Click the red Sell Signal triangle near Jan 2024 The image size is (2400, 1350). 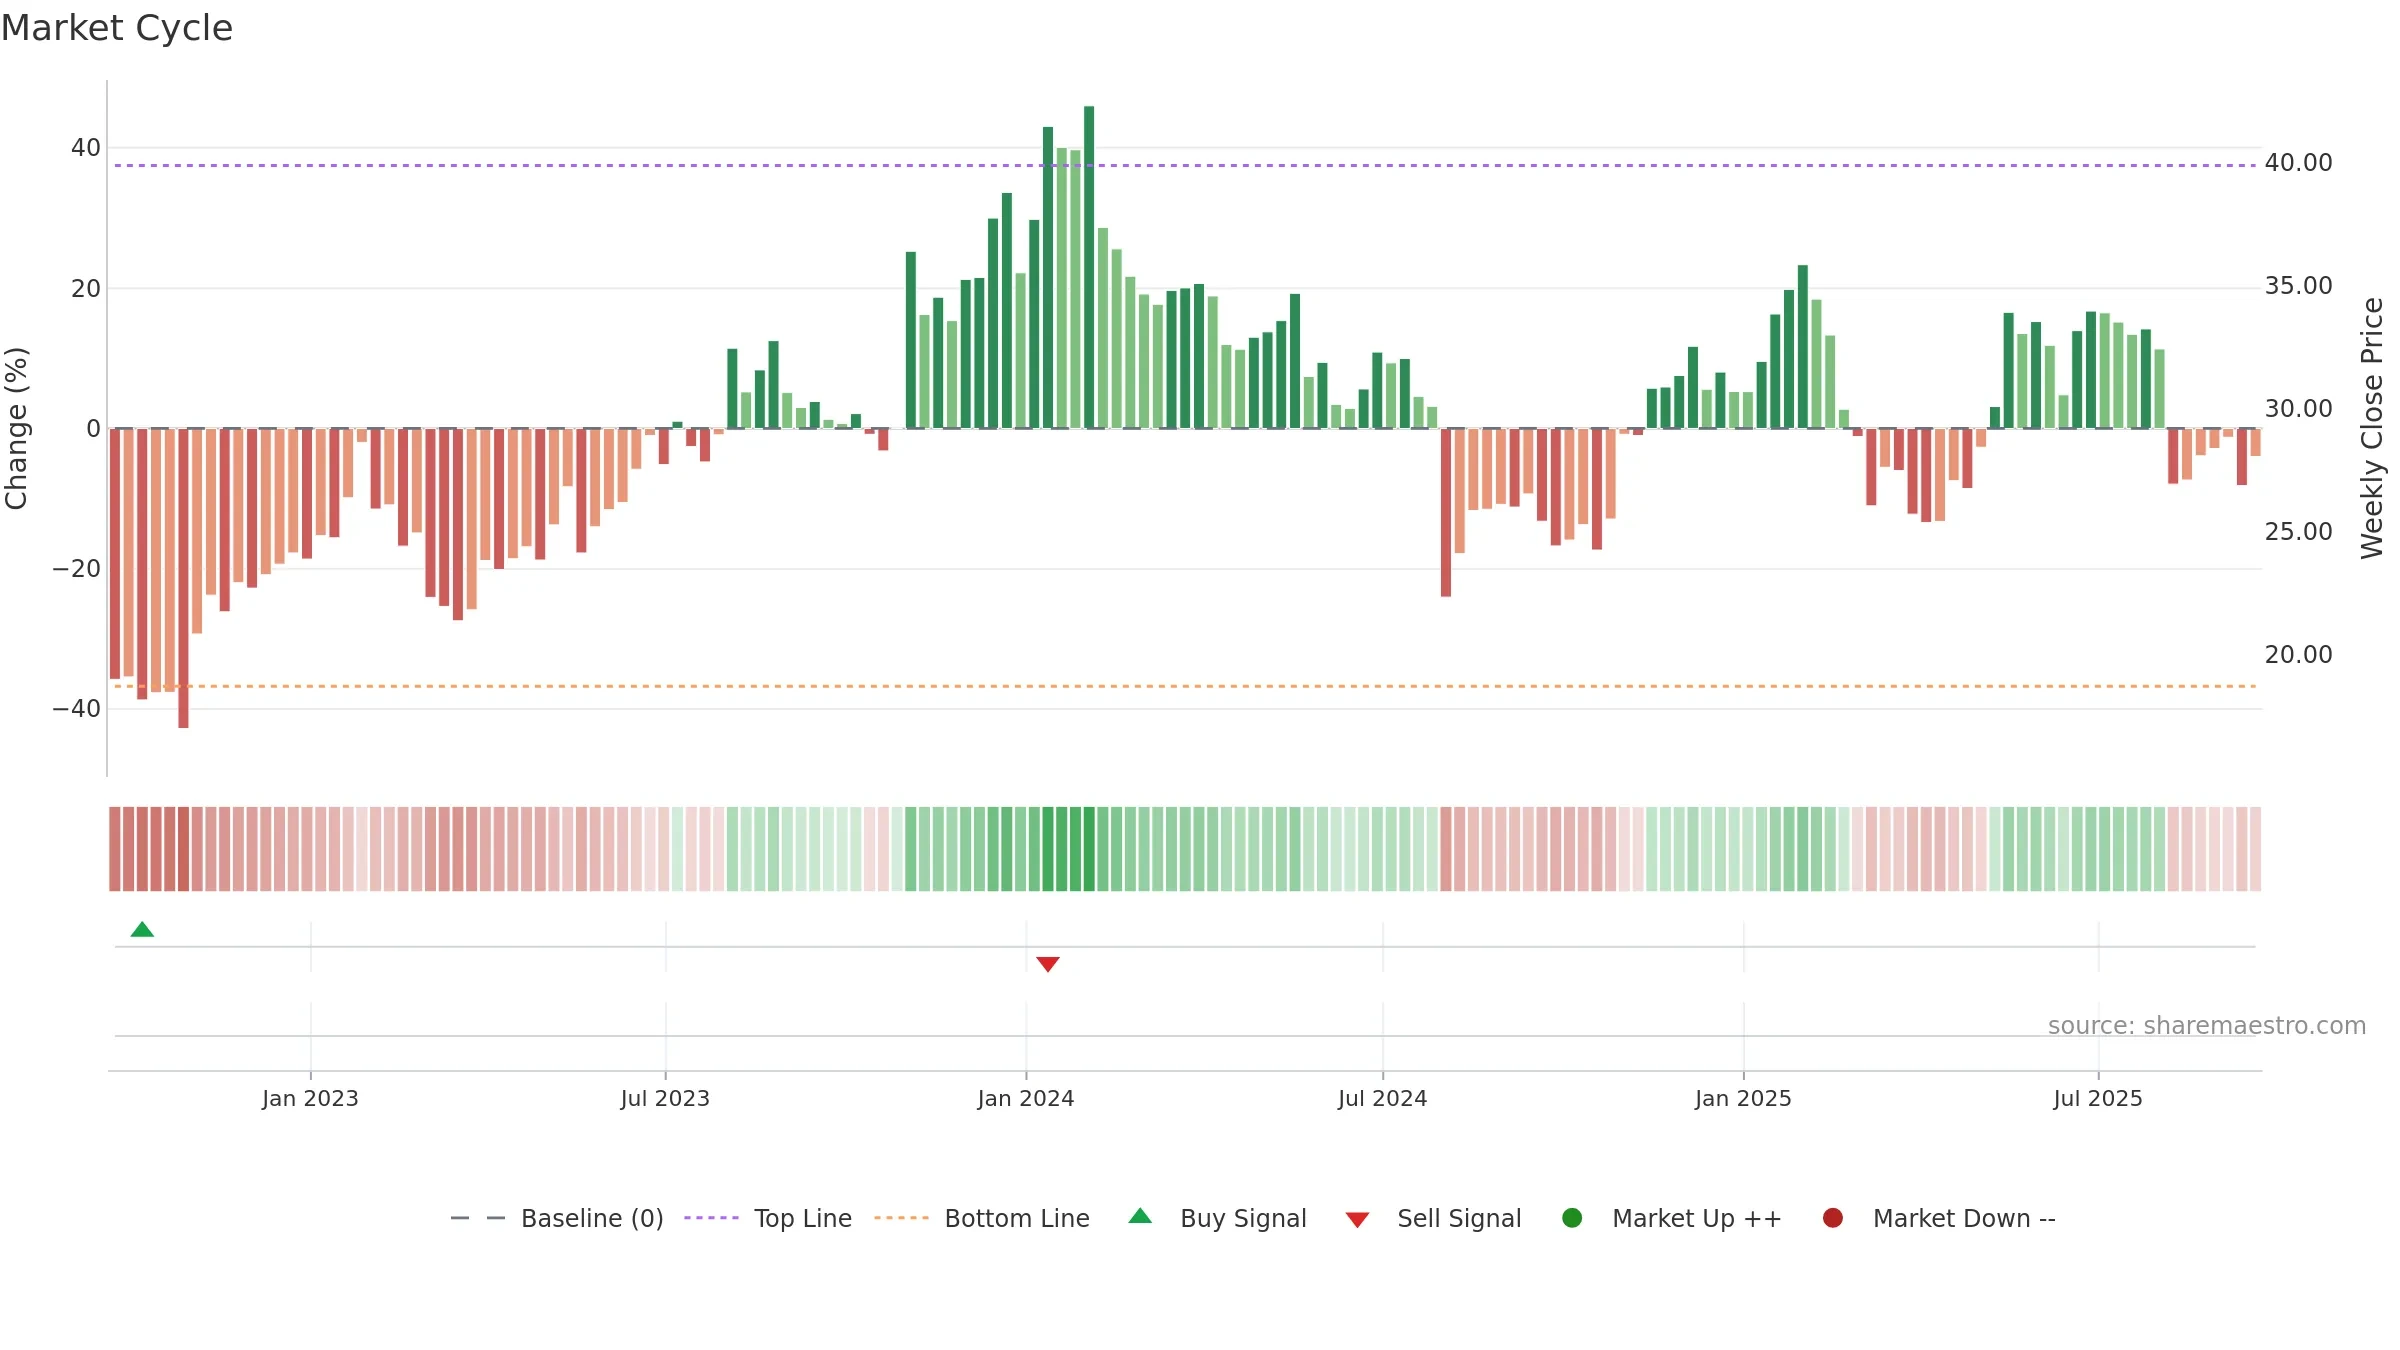tap(1048, 964)
